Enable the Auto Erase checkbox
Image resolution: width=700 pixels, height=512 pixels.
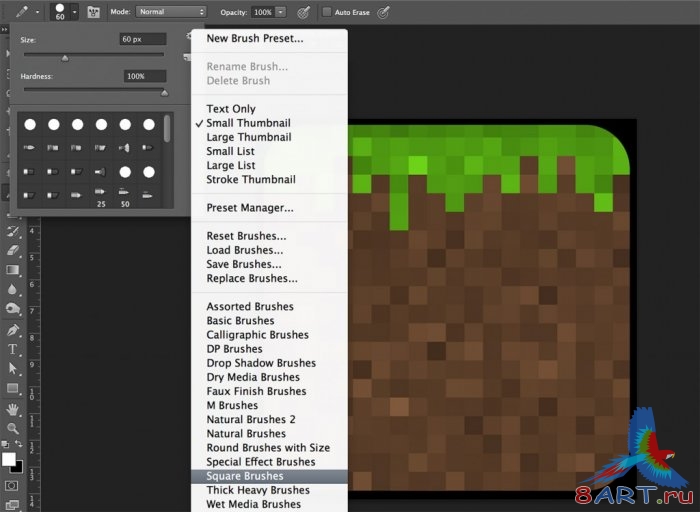pos(327,12)
